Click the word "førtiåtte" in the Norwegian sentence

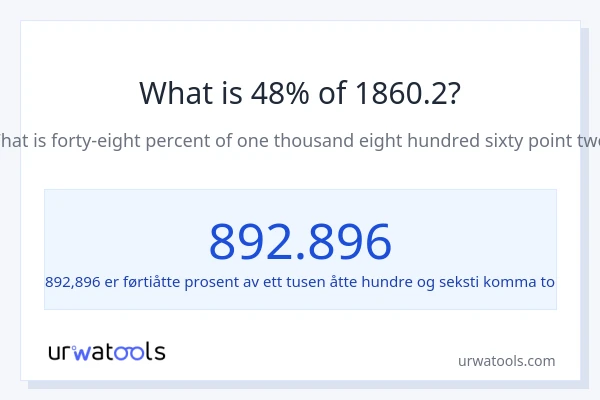pos(151,282)
